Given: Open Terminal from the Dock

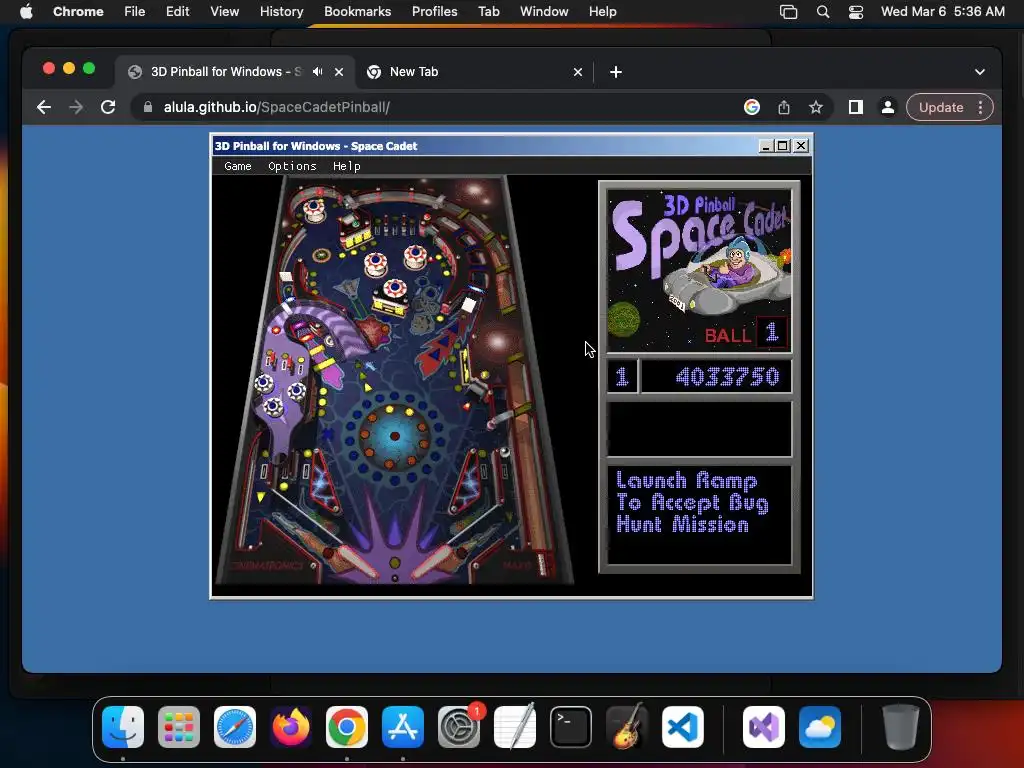Looking at the screenshot, I should point(571,727).
